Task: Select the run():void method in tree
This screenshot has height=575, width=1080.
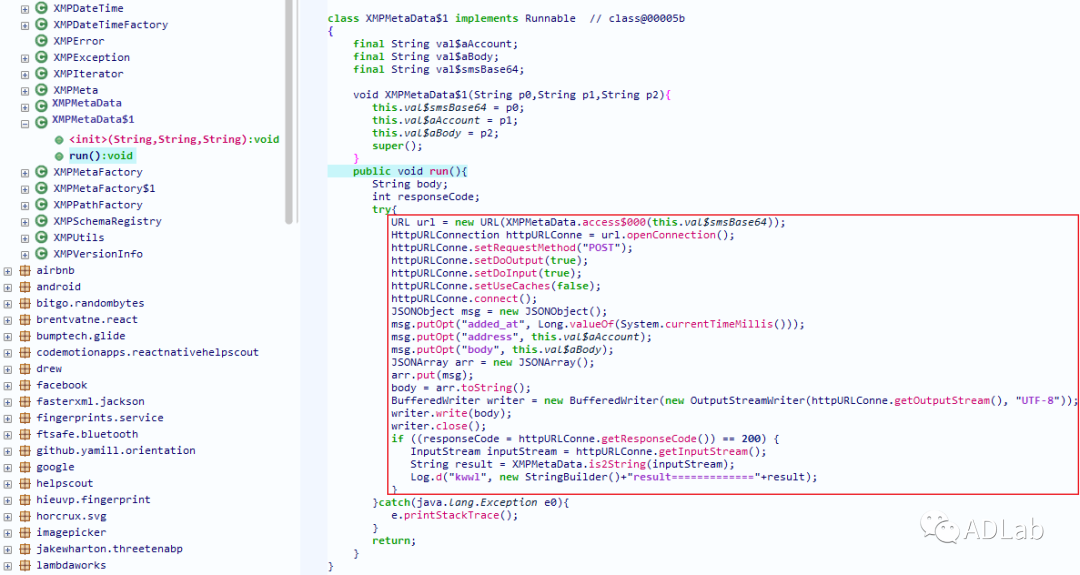Action: pos(100,156)
